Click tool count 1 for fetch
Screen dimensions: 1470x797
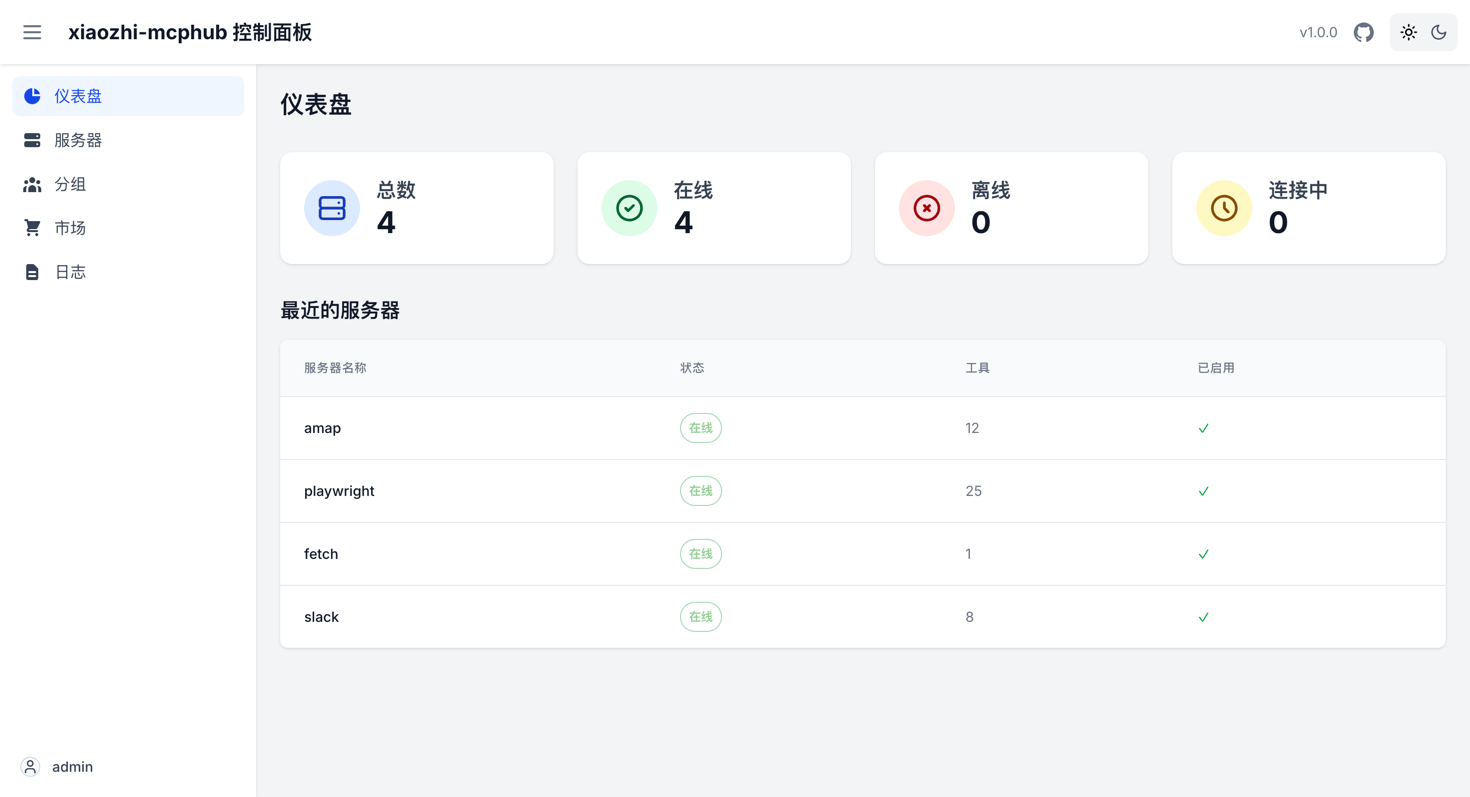968,554
